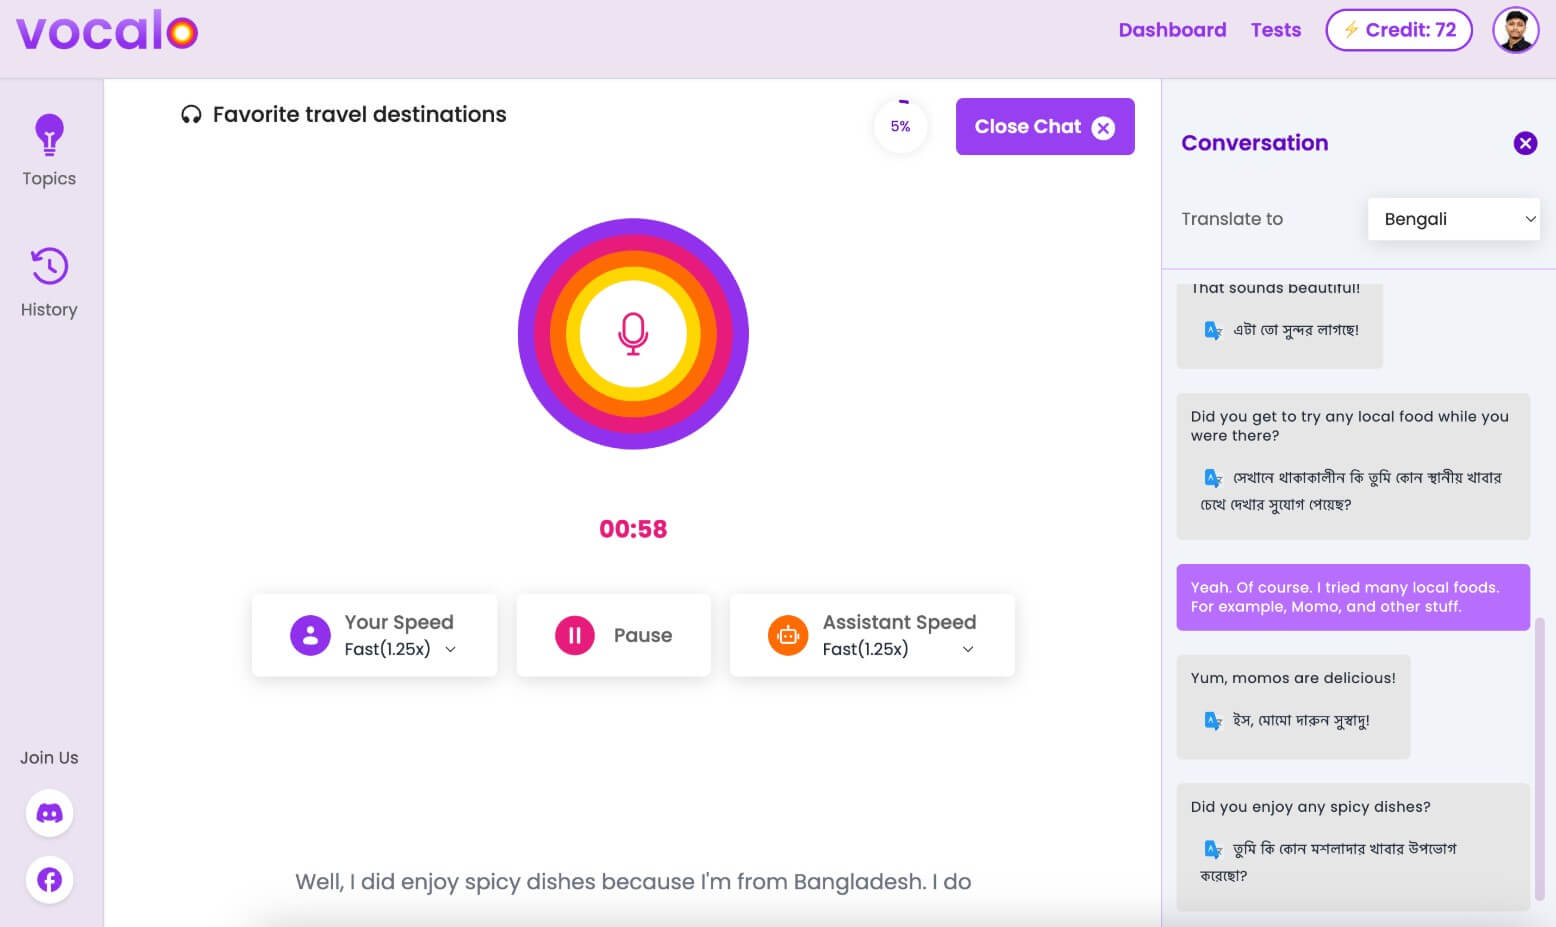Close the Conversation panel

click(x=1525, y=143)
